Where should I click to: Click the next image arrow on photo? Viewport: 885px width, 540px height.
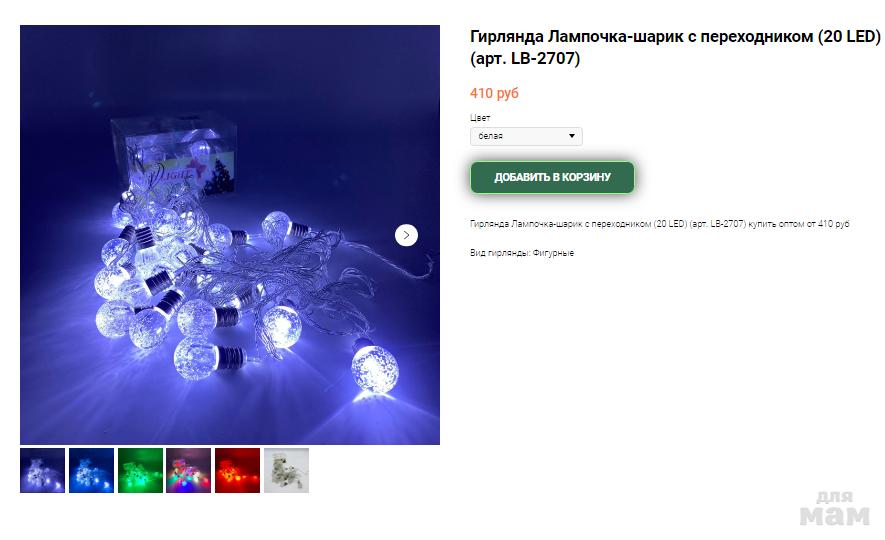[x=406, y=235]
